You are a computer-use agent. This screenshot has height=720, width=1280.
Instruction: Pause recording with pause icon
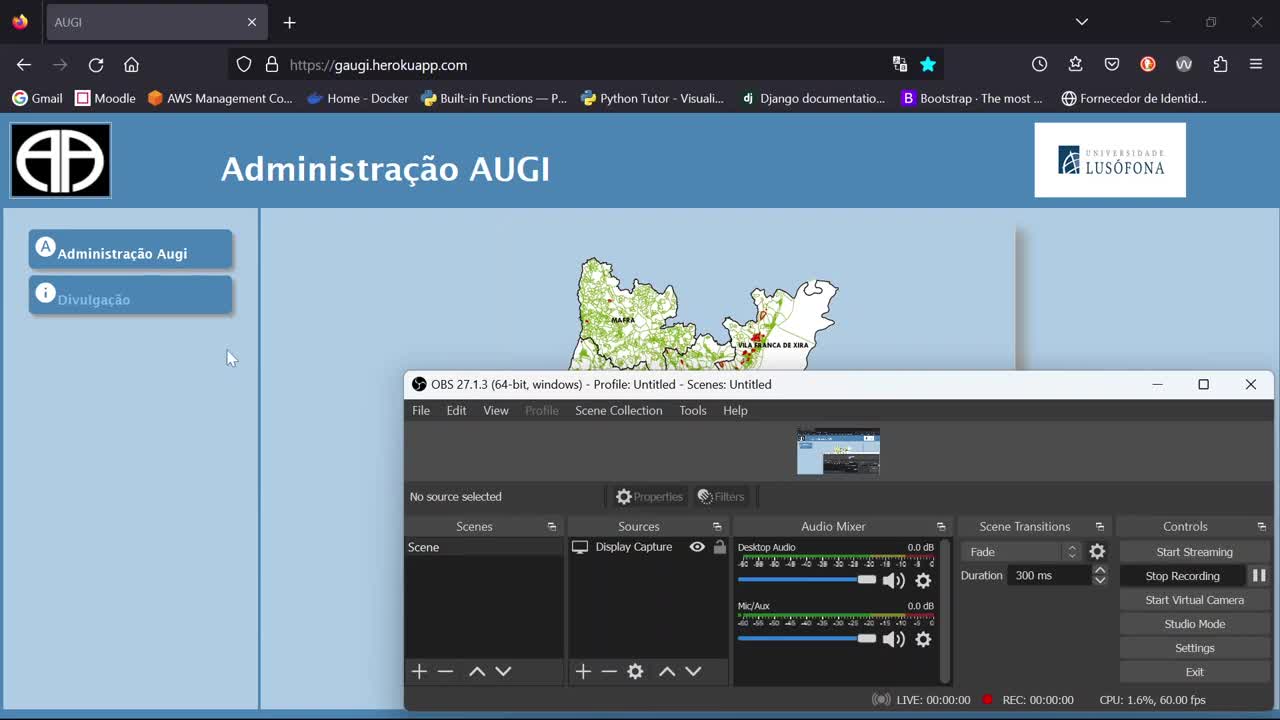(1259, 576)
